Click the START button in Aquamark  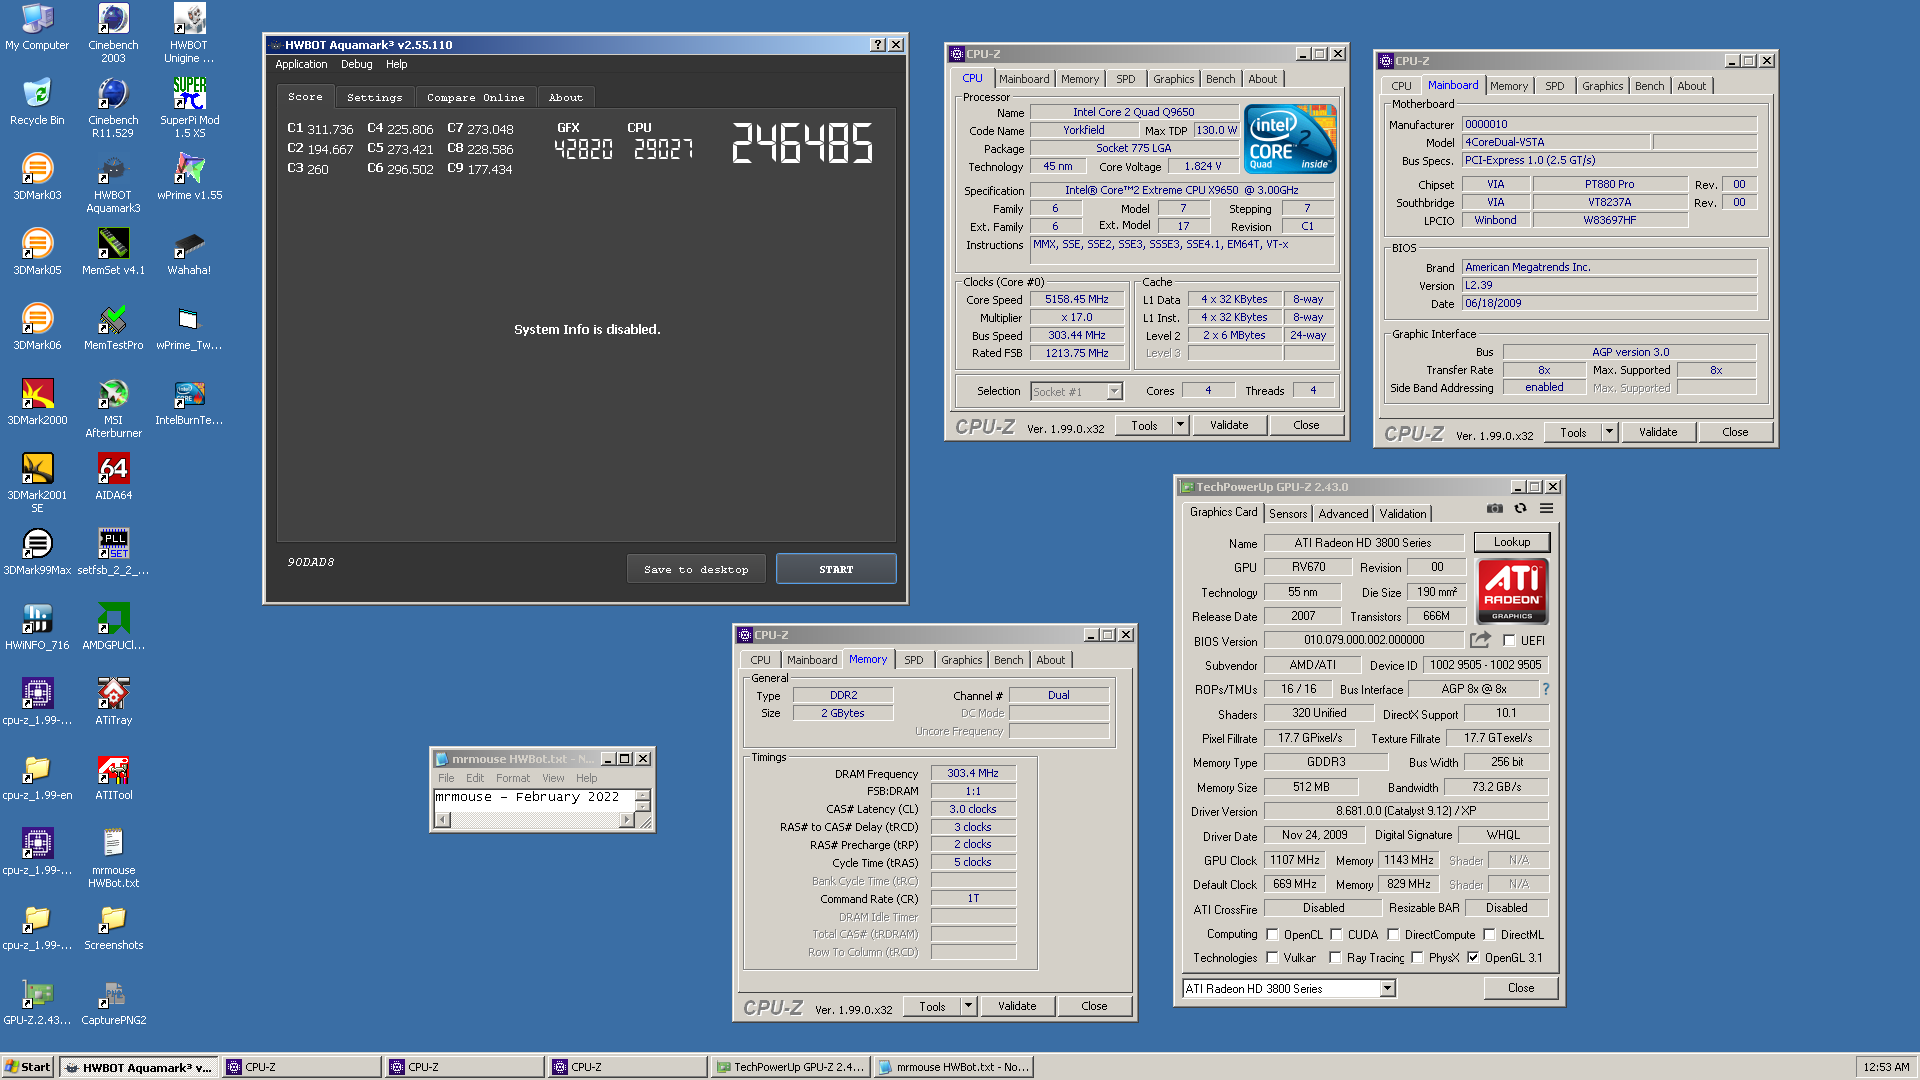pos(836,569)
